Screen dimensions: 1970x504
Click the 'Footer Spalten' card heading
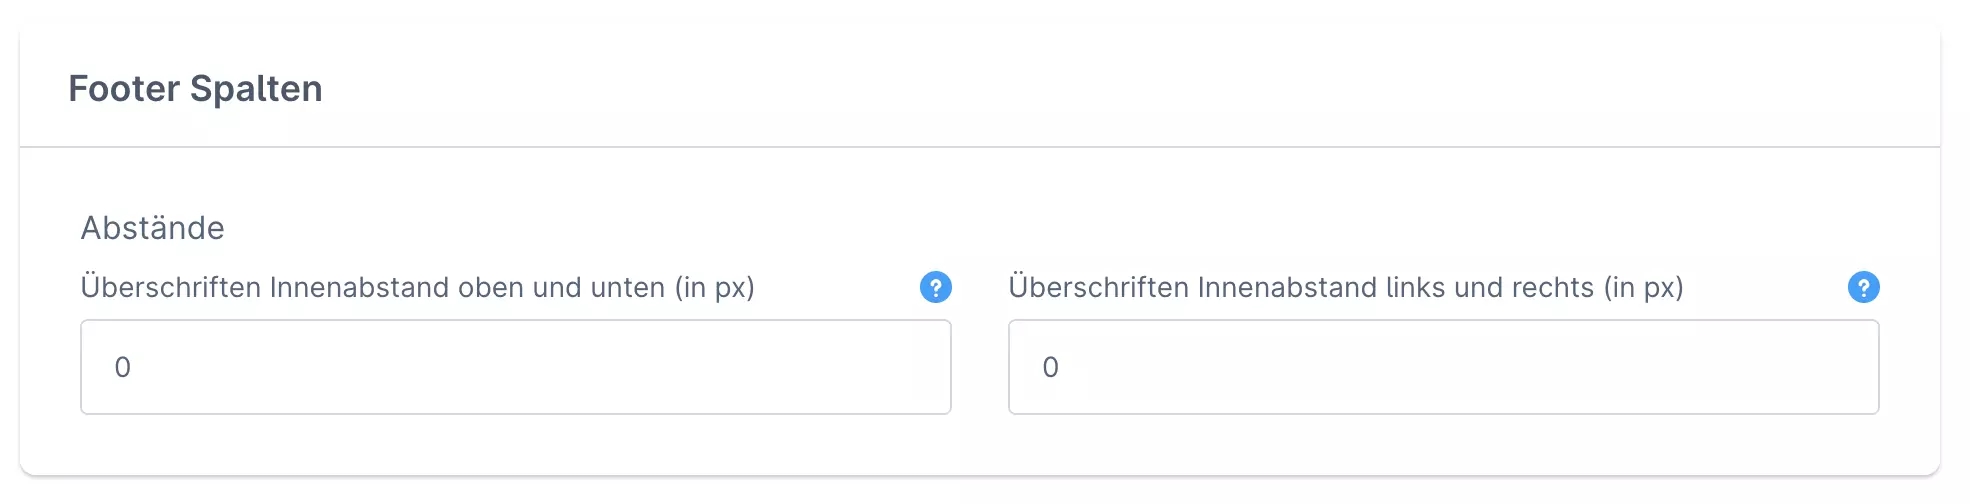[195, 89]
